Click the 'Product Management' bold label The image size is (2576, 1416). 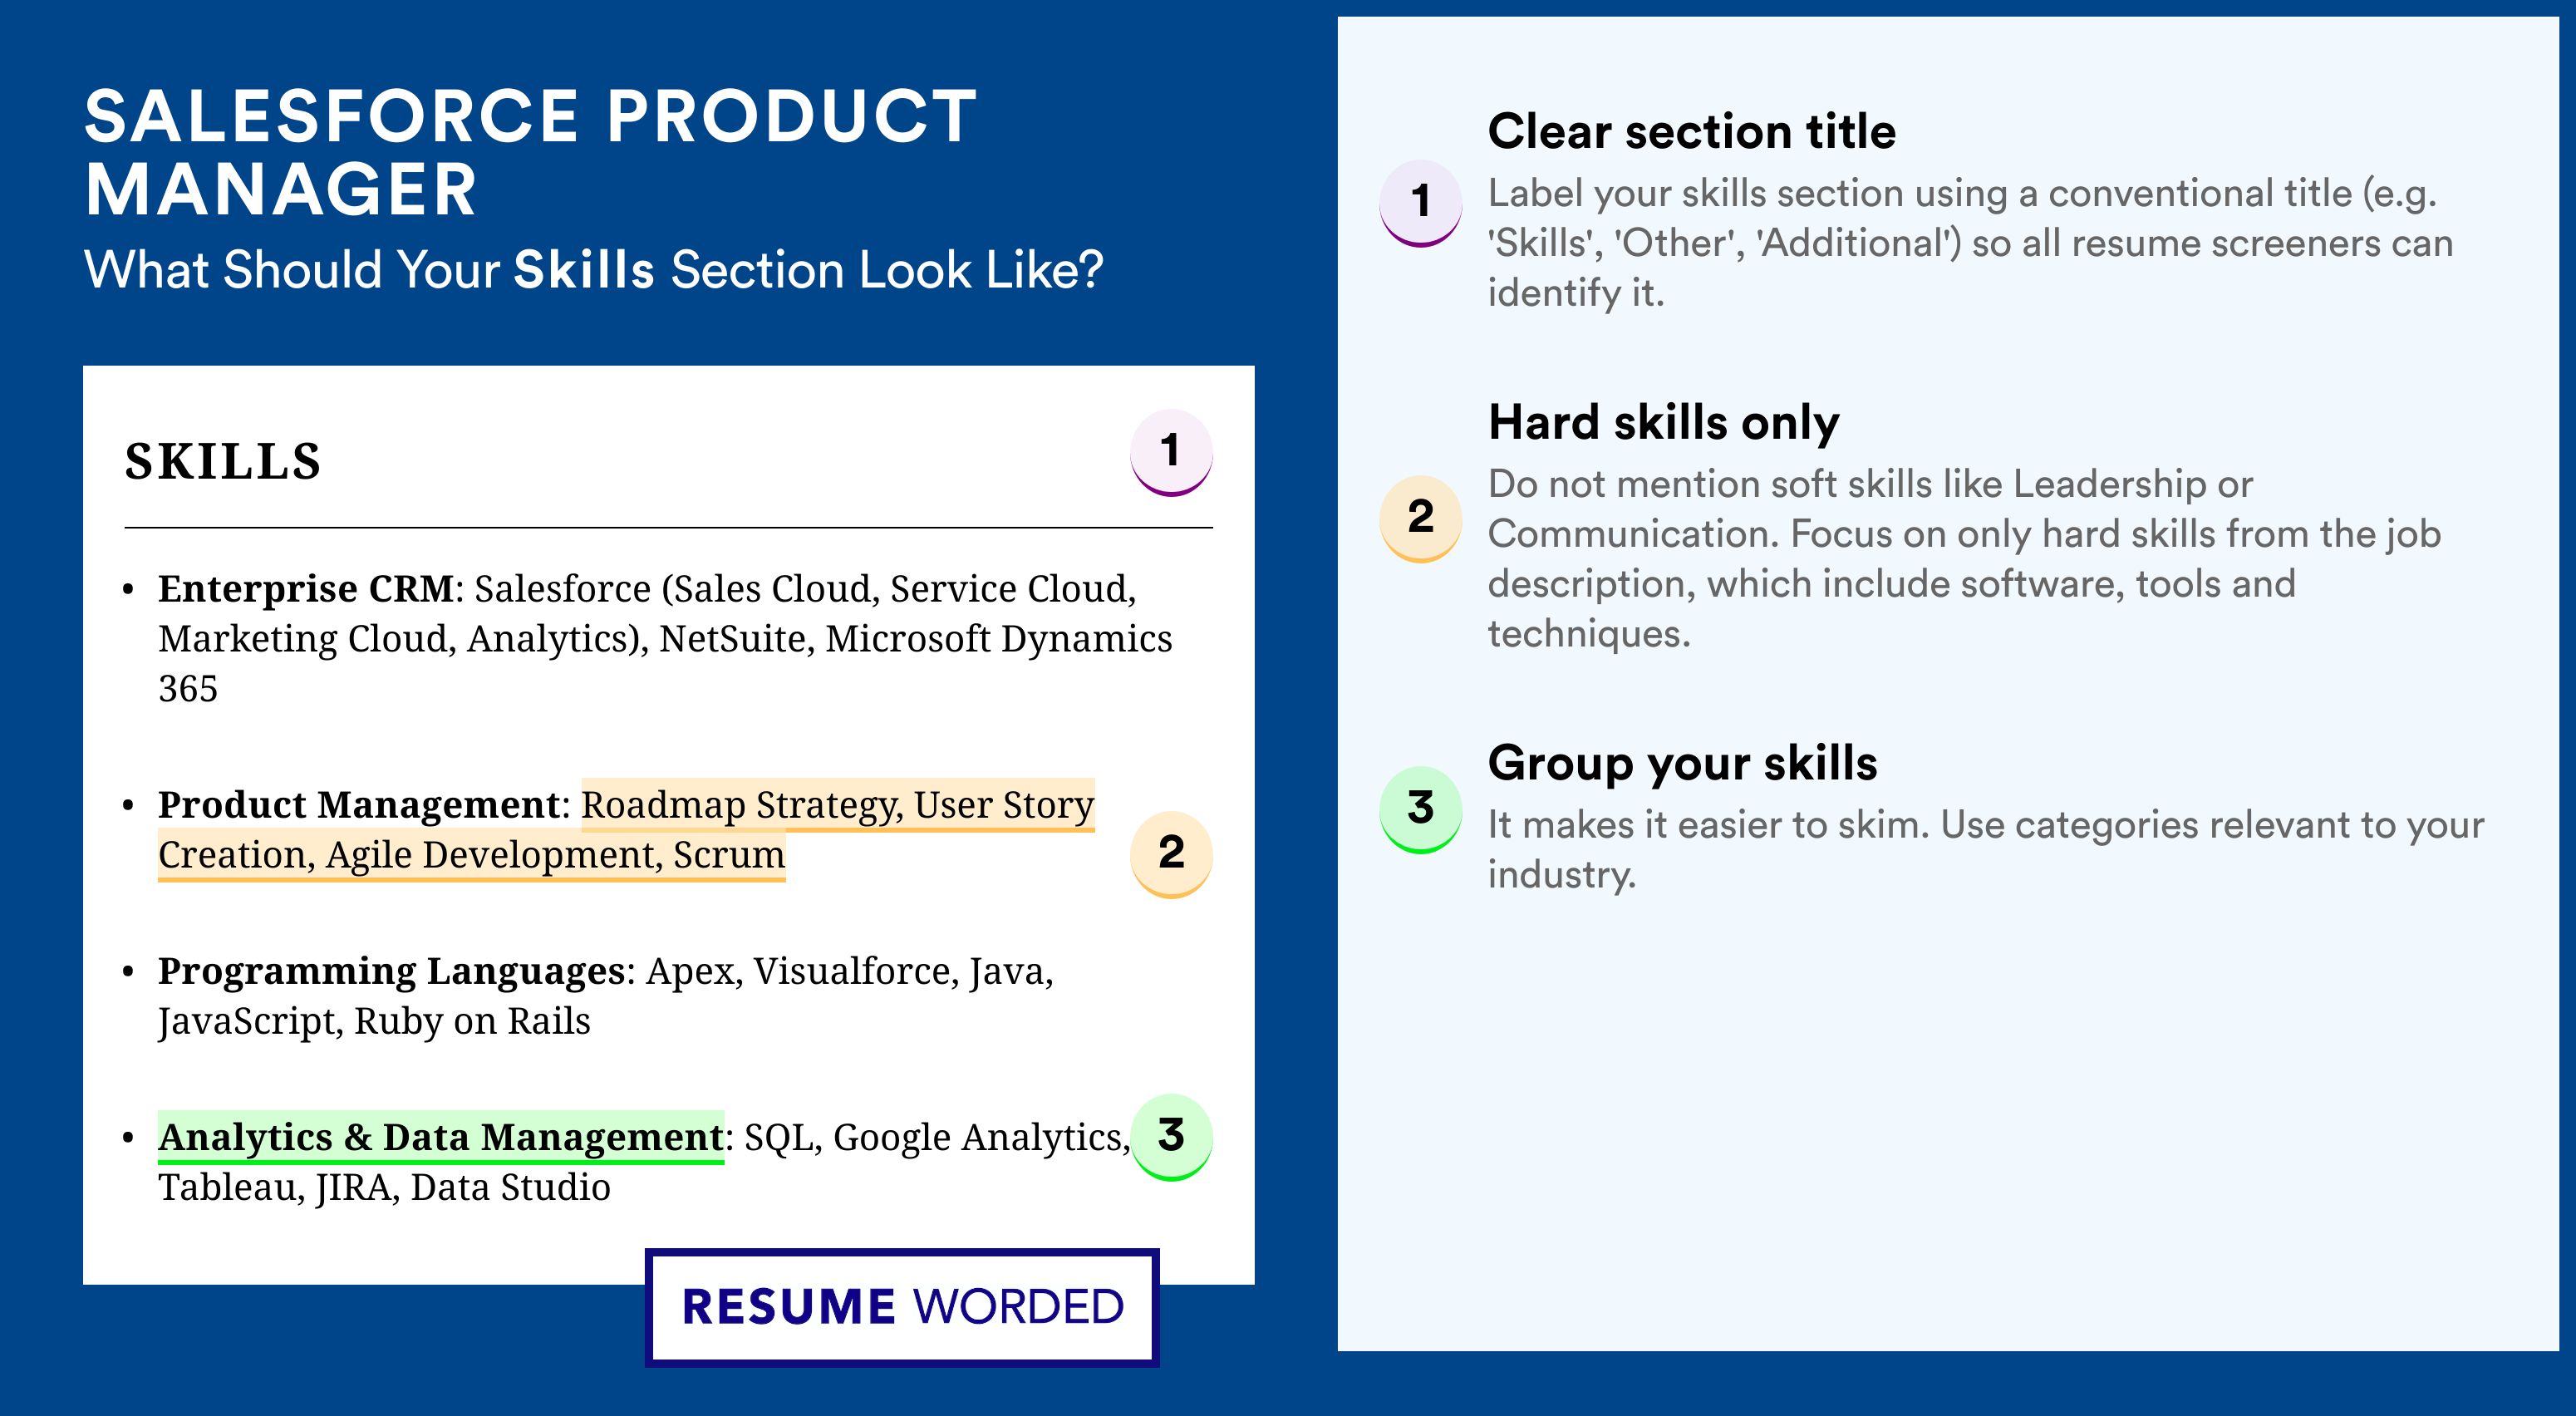pos(359,804)
